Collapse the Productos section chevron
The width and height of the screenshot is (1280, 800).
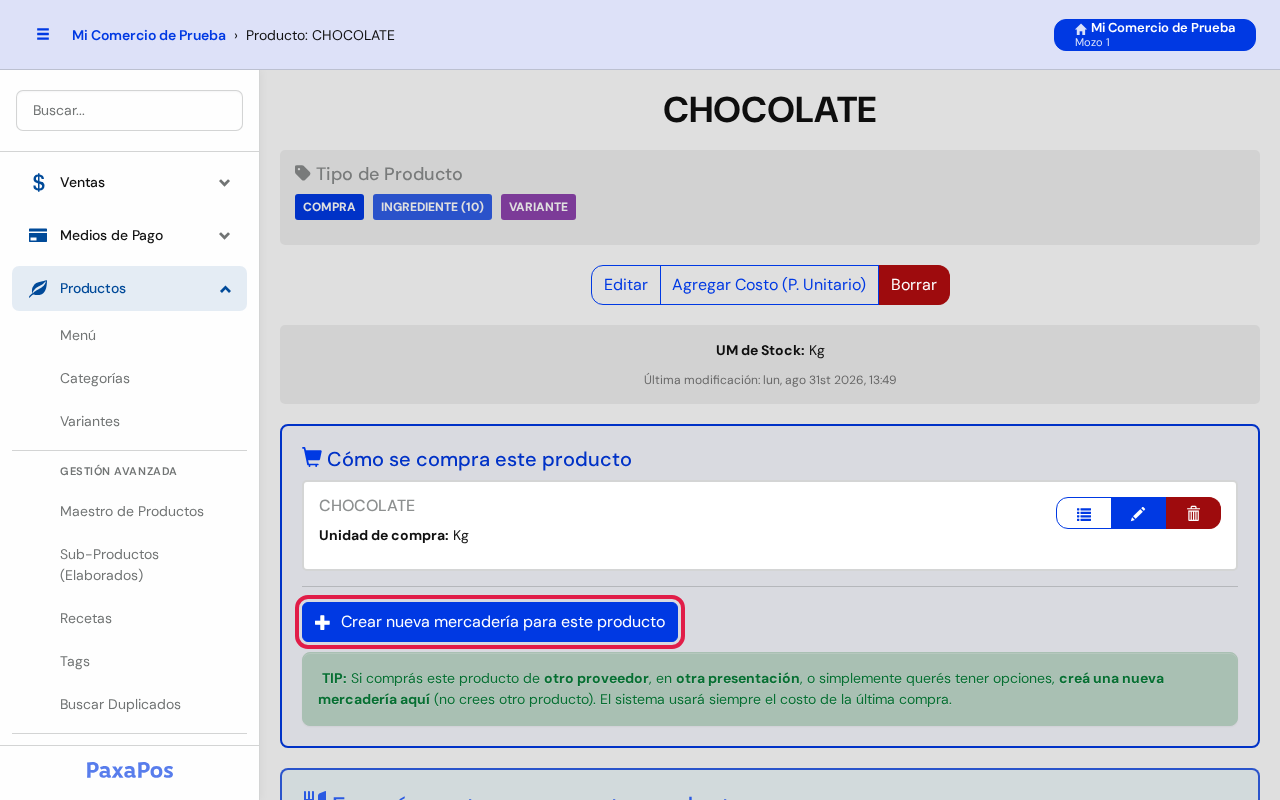225,289
